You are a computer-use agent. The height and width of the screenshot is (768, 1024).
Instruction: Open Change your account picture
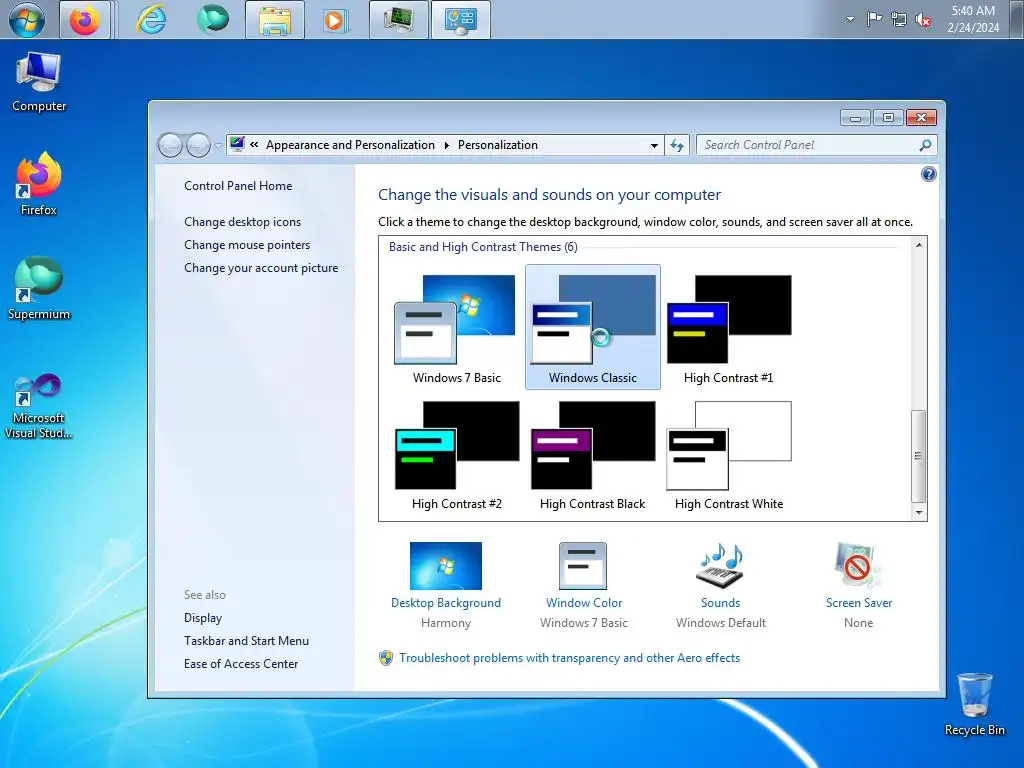click(261, 268)
